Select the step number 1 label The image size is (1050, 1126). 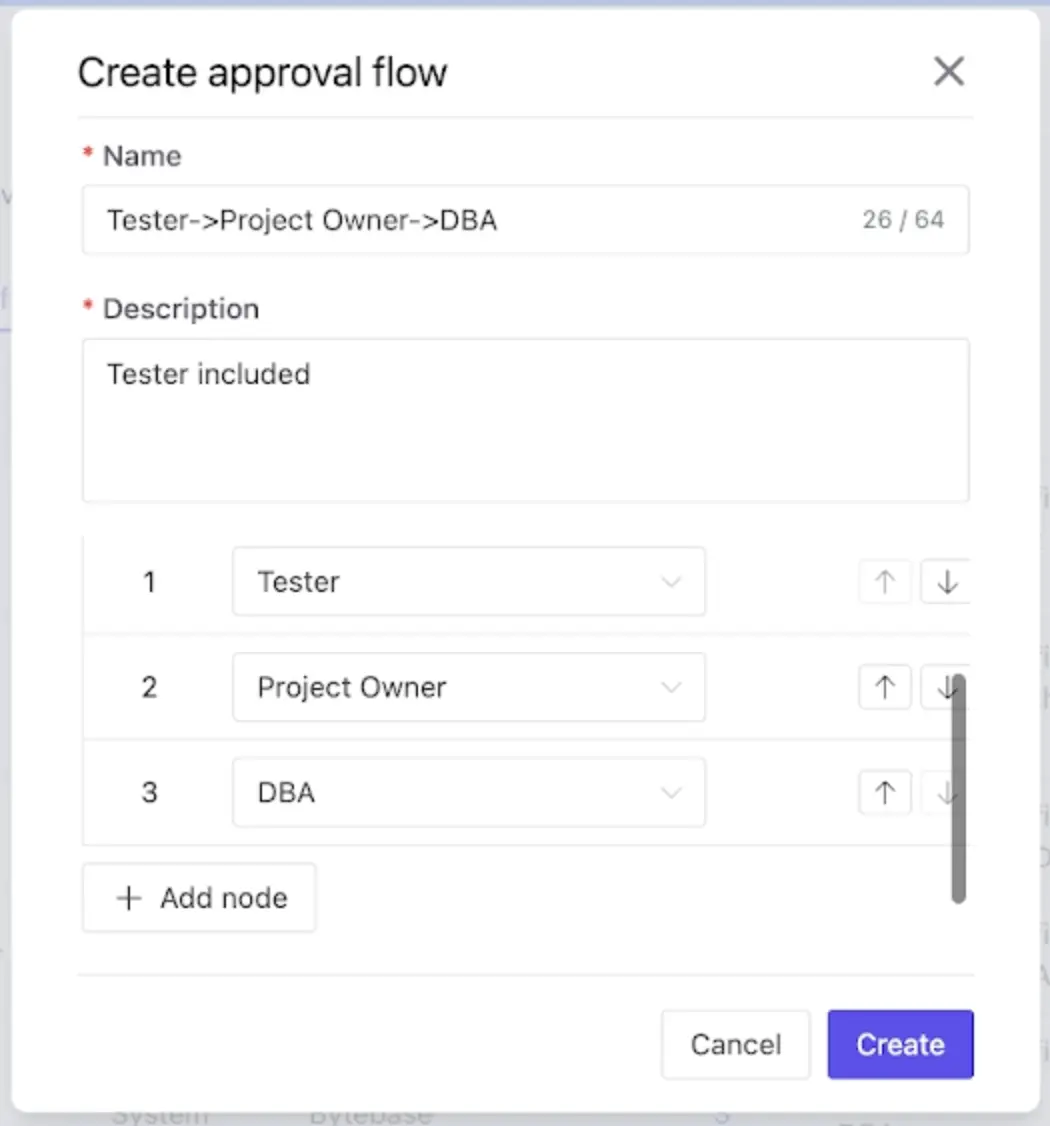(x=148, y=581)
